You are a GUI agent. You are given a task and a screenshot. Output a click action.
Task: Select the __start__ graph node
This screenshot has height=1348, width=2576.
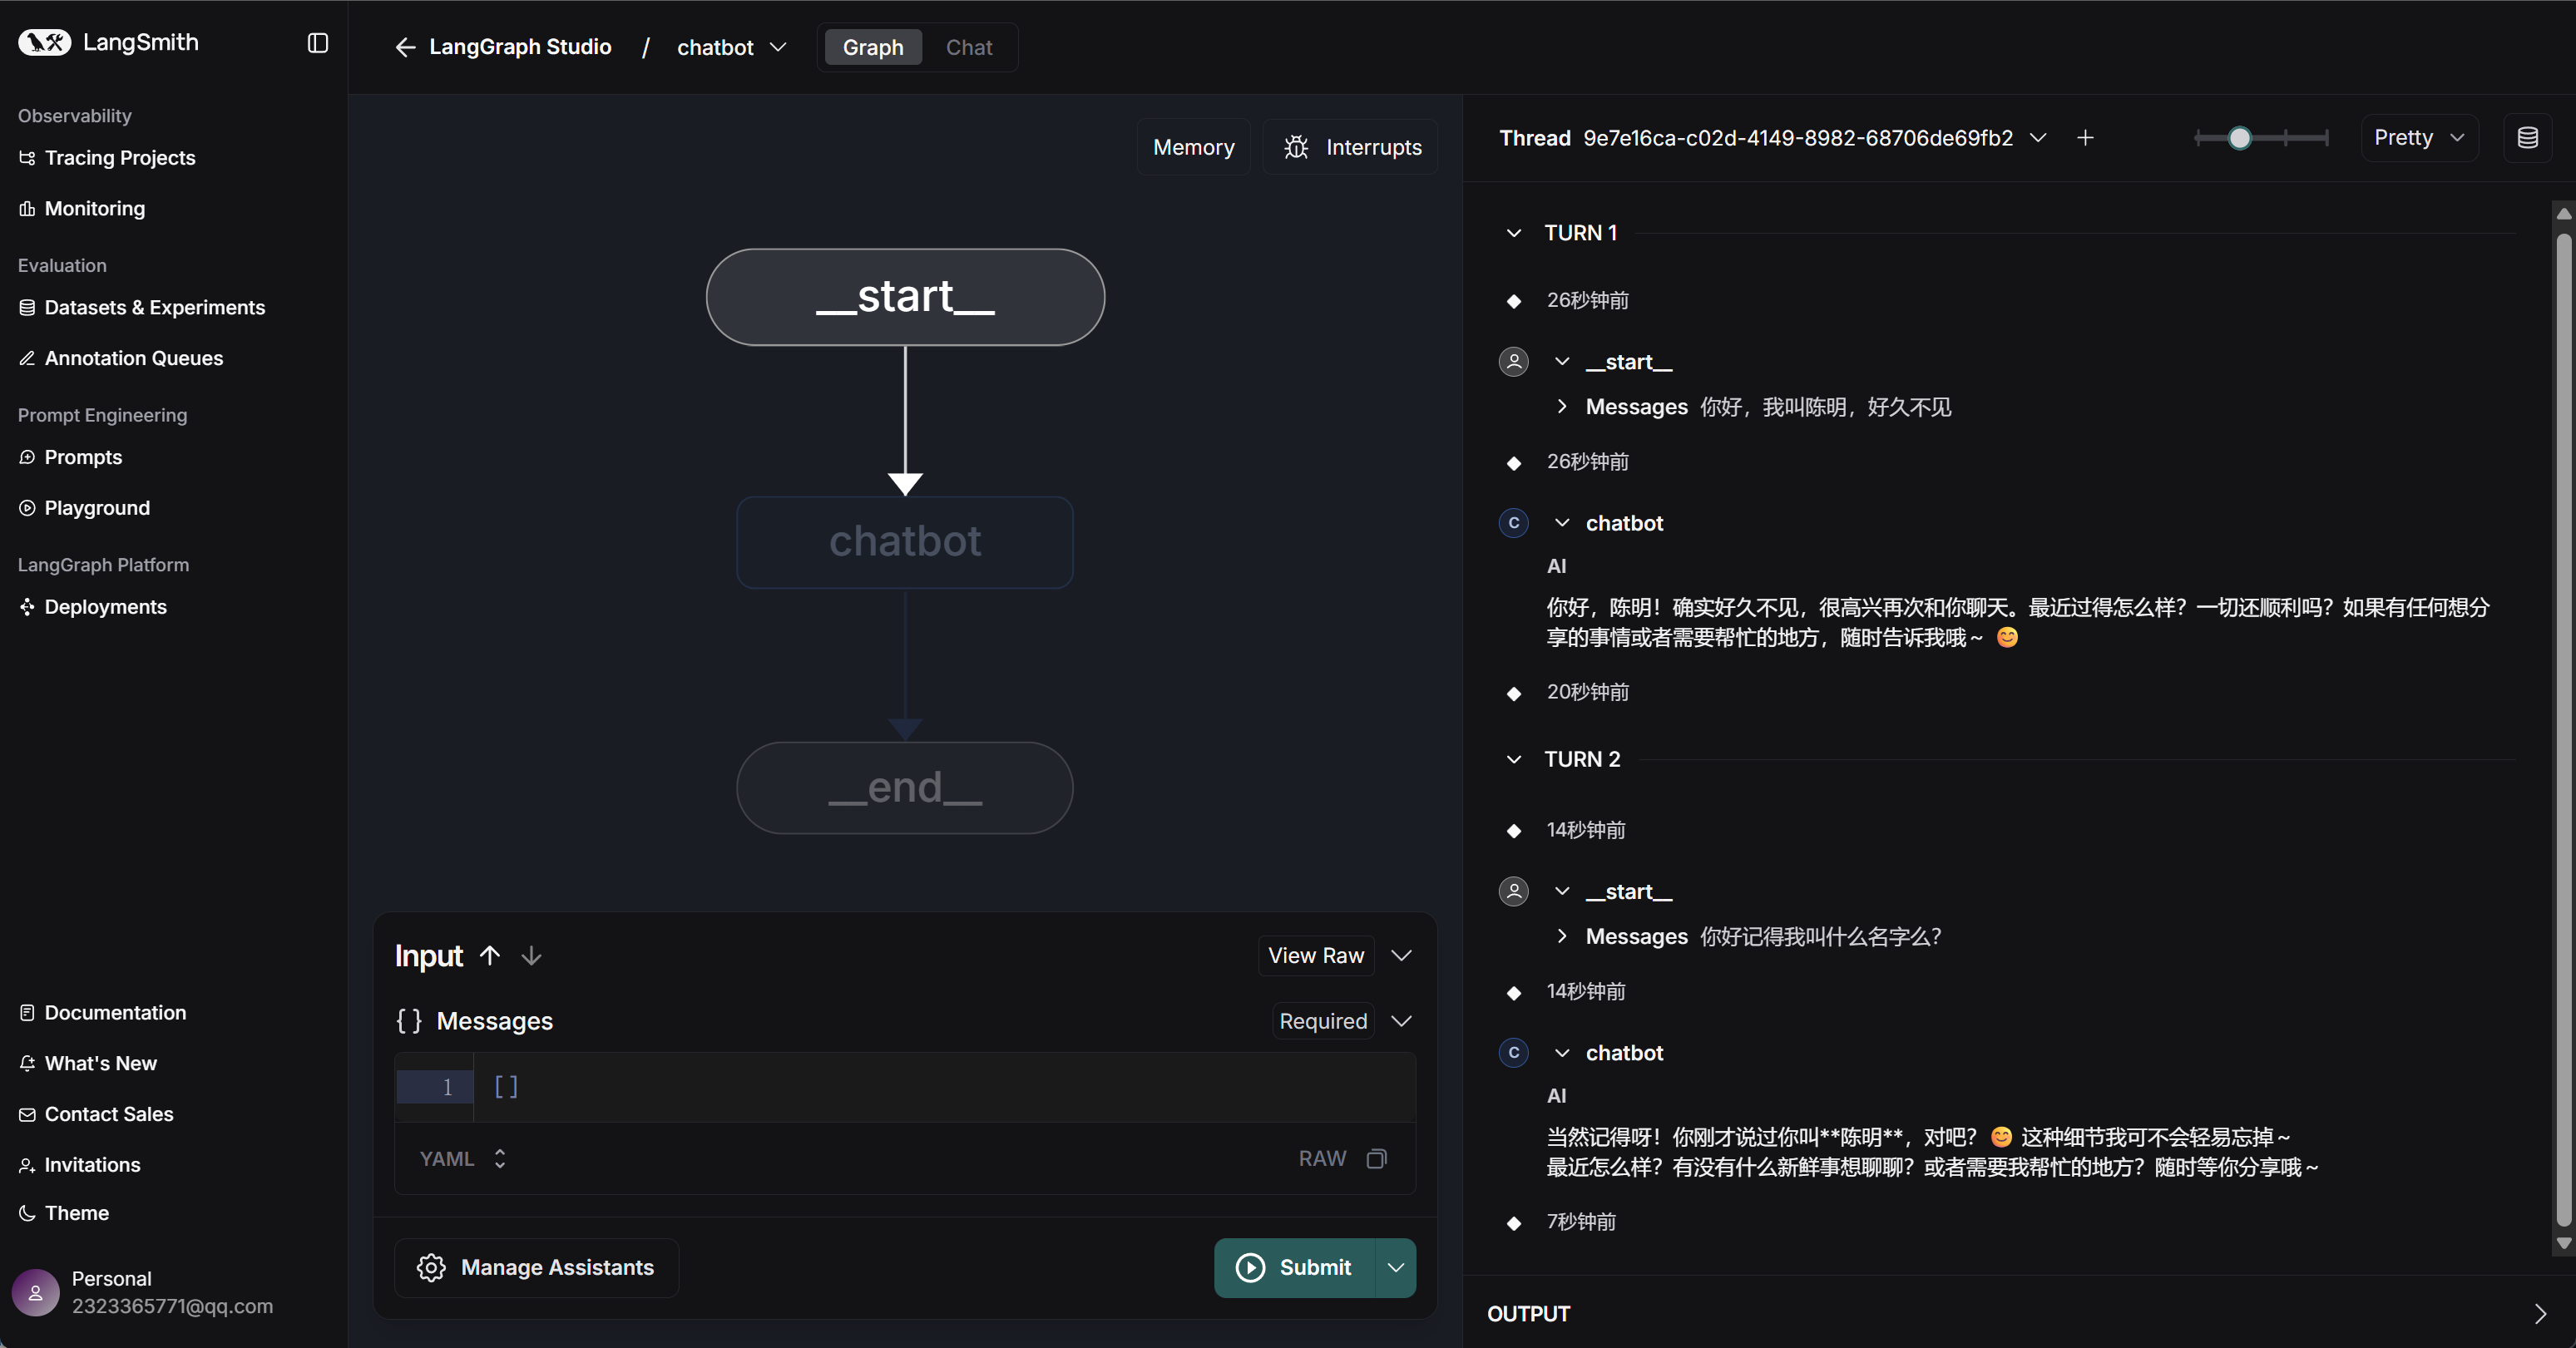(x=905, y=297)
